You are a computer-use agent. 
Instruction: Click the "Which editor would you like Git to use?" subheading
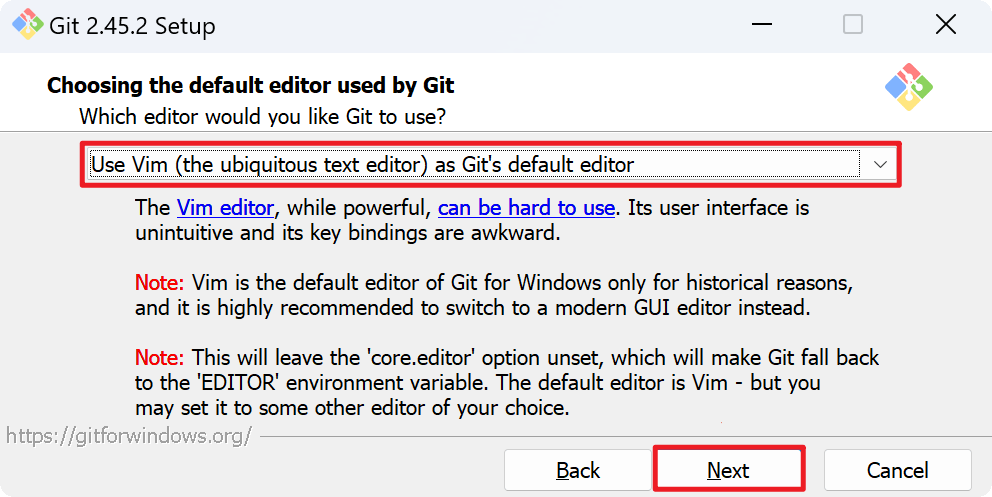(262, 116)
